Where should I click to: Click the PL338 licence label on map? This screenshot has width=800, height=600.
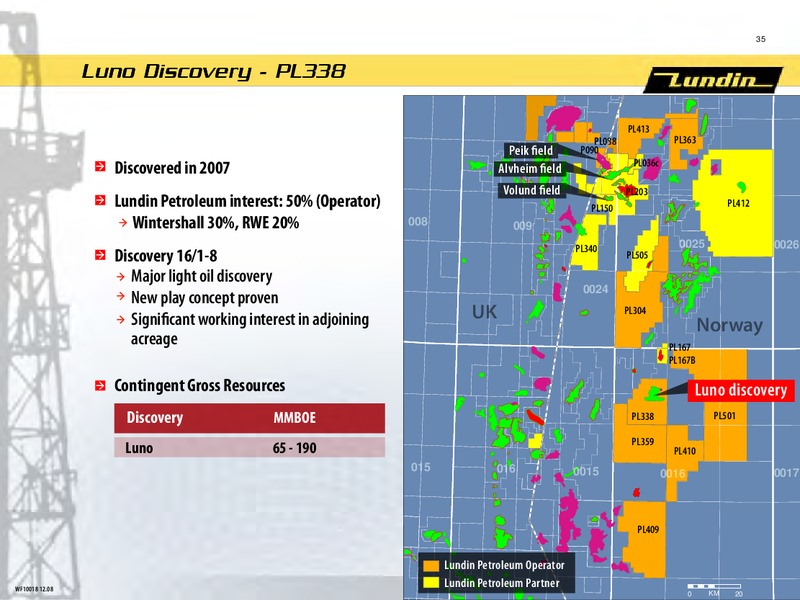pyautogui.click(x=642, y=417)
